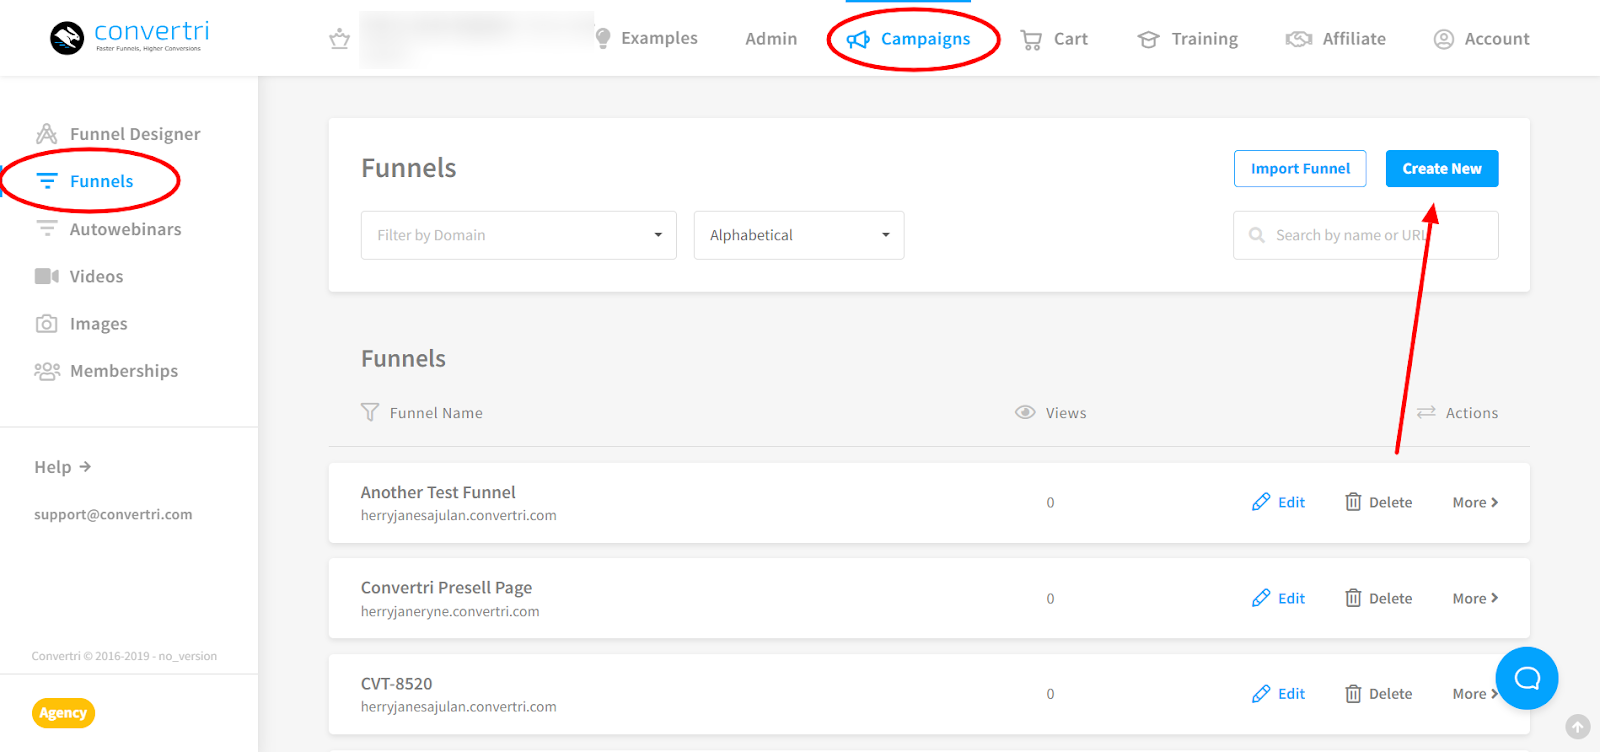1600x752 pixels.
Task: Open the Filter by Domain dropdown
Action: click(518, 235)
